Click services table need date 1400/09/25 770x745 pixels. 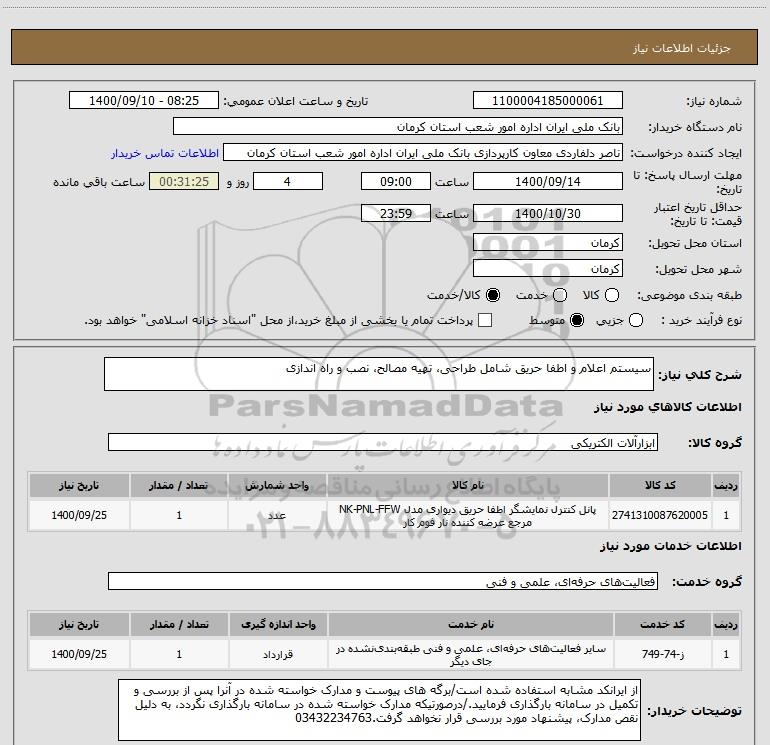79,654
